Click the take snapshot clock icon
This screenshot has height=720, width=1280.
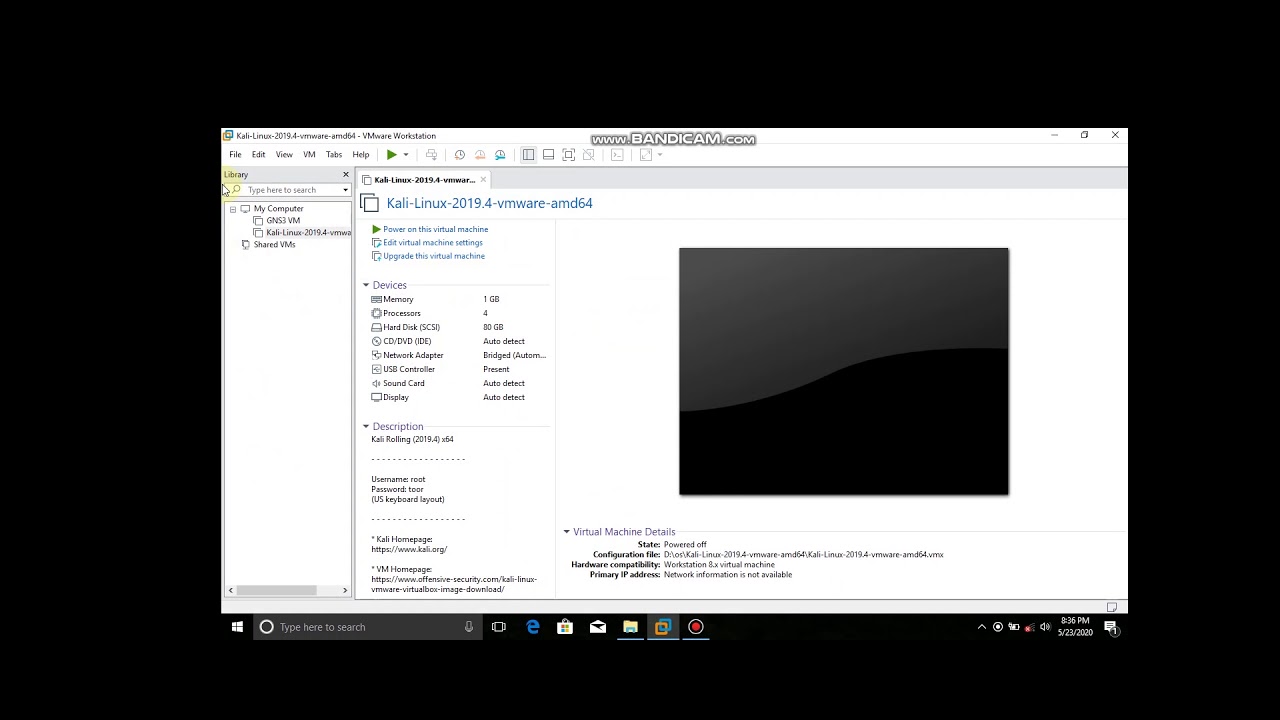pyautogui.click(x=459, y=155)
